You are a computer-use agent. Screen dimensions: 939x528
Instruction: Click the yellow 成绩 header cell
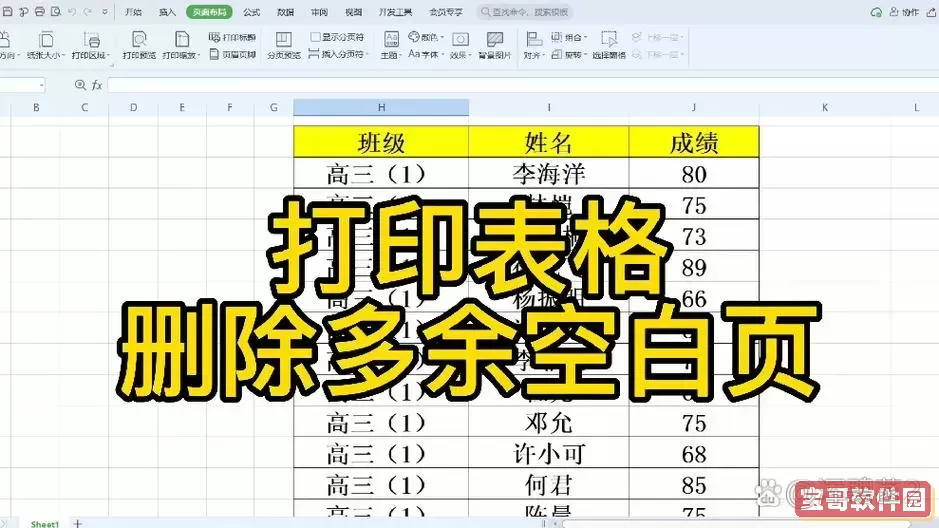(693, 142)
